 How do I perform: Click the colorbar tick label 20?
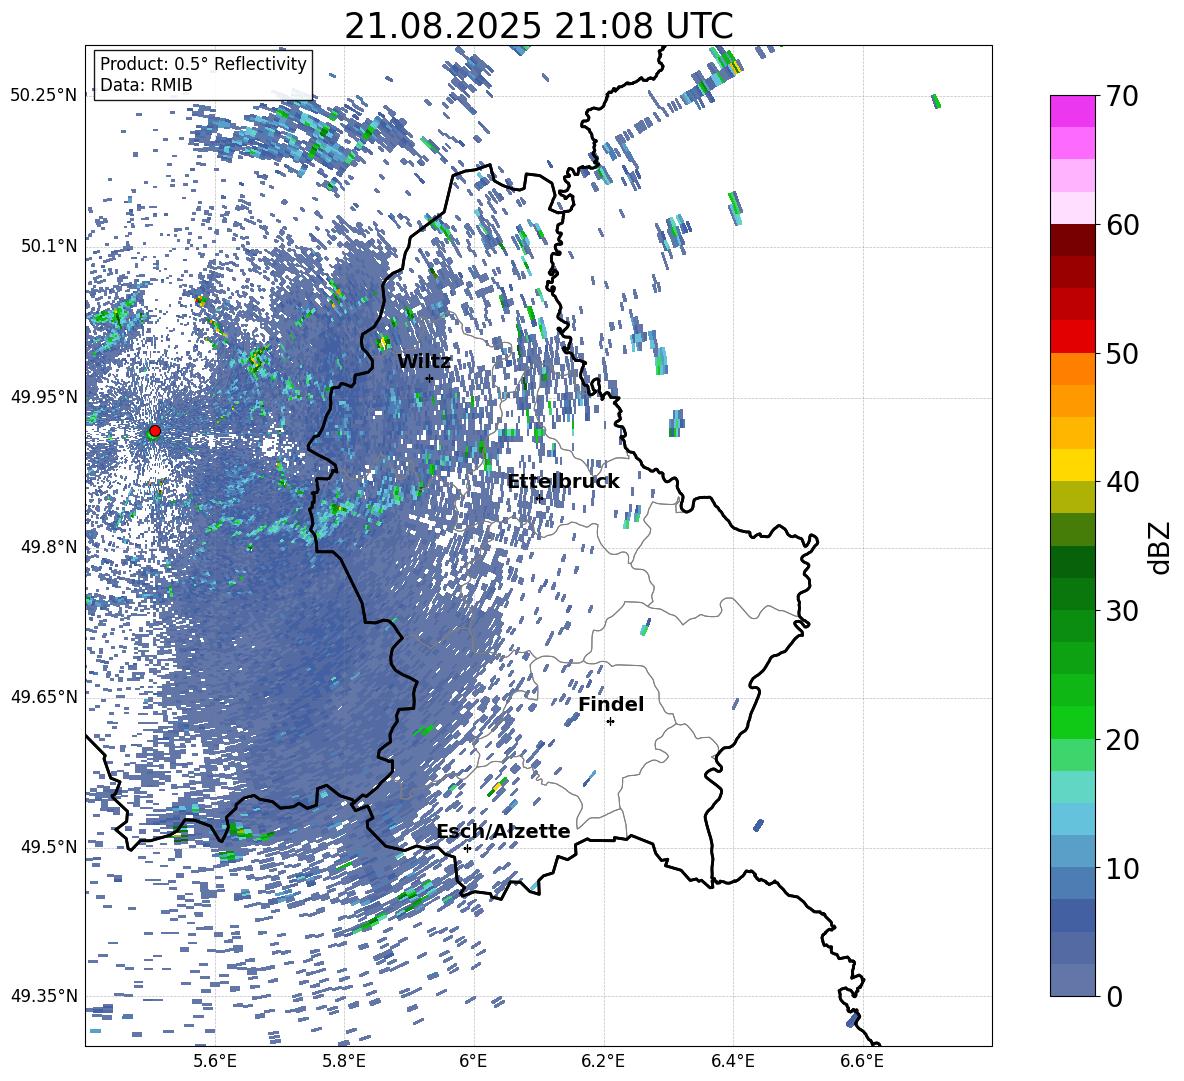1122,739
